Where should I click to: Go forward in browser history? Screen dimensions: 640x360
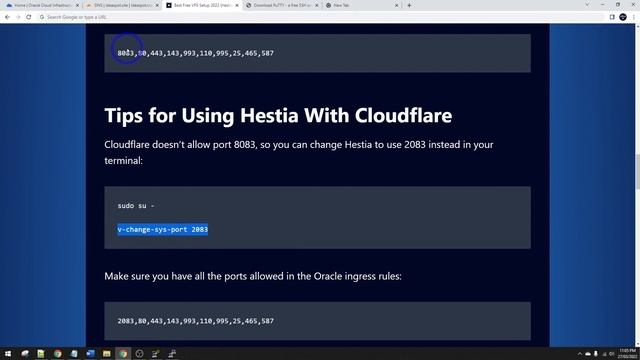click(18, 17)
